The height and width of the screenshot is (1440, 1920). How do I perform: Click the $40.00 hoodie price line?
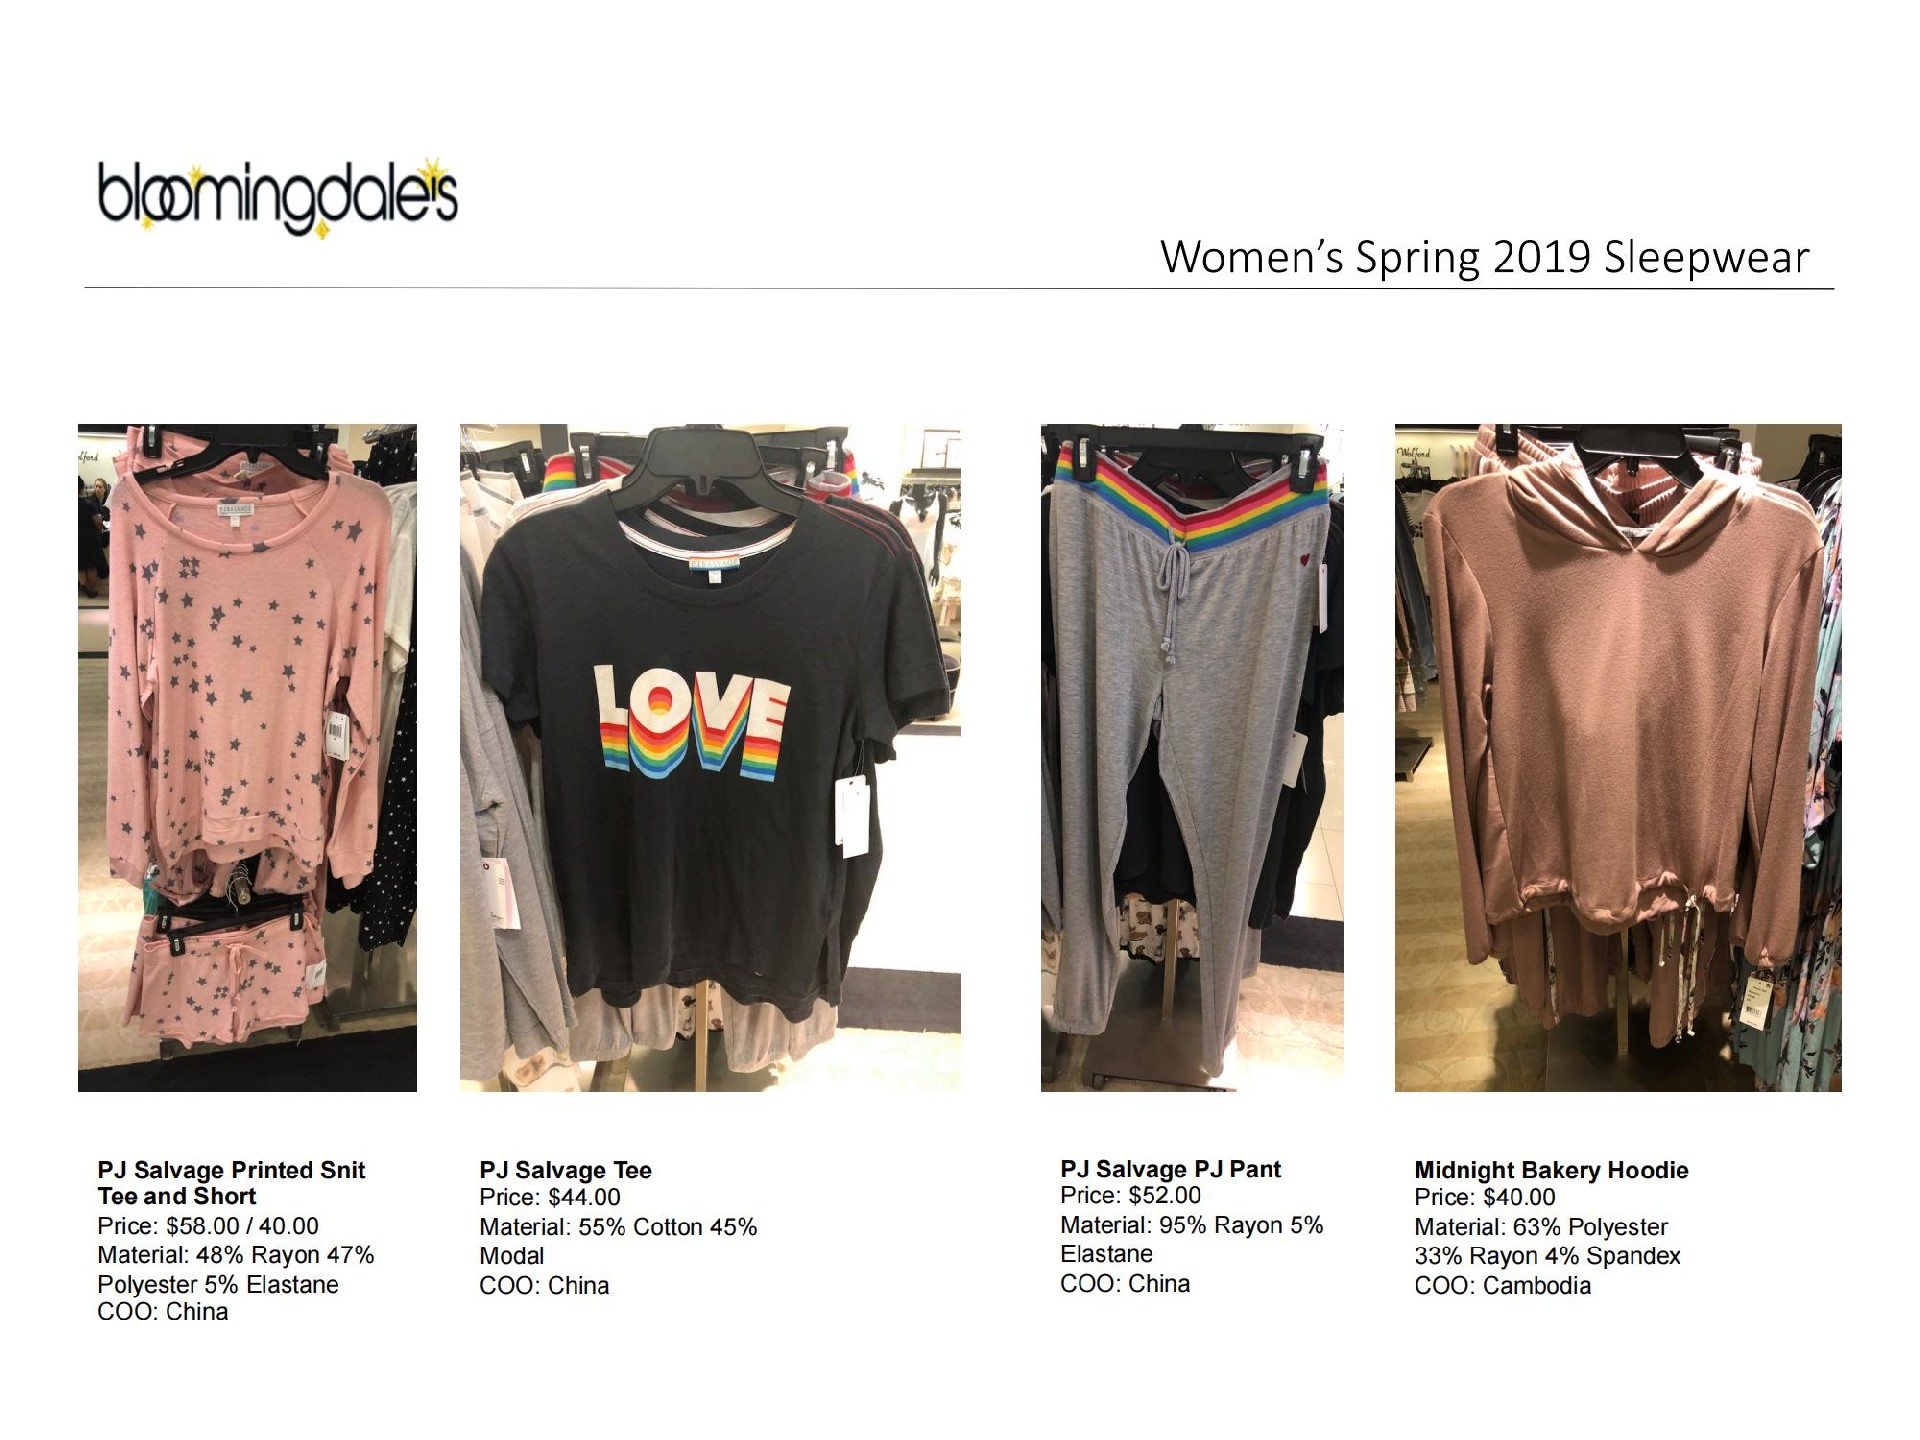pos(1485,1197)
